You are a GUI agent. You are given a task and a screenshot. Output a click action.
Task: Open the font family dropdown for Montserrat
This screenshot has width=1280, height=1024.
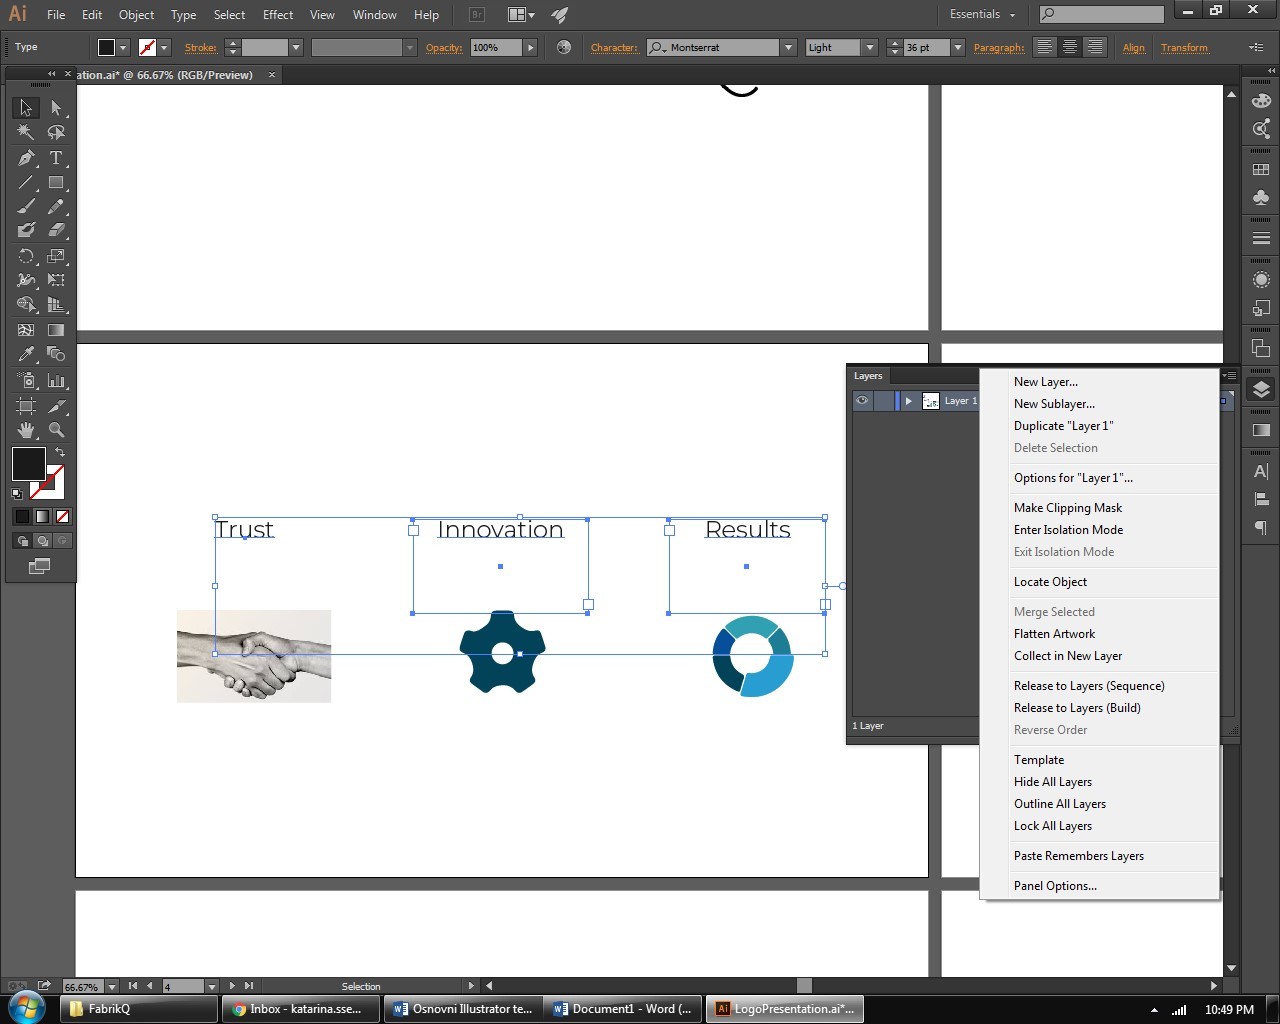788,47
